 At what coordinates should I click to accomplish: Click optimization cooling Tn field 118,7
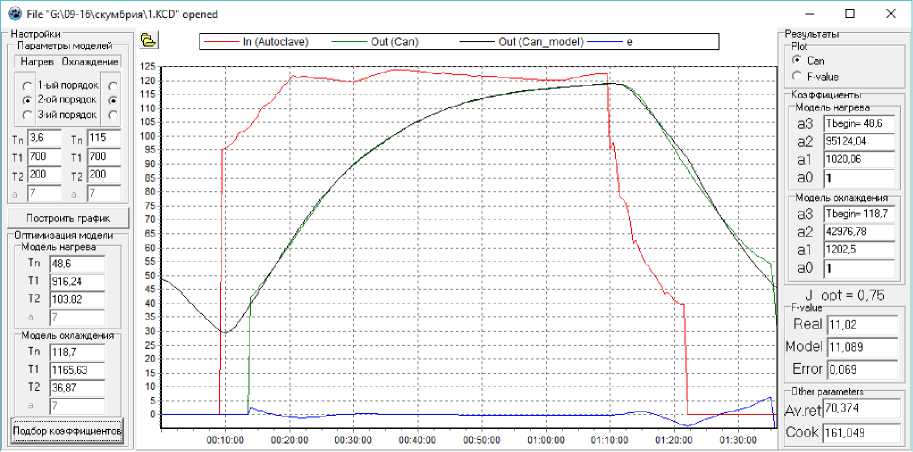click(x=77, y=352)
